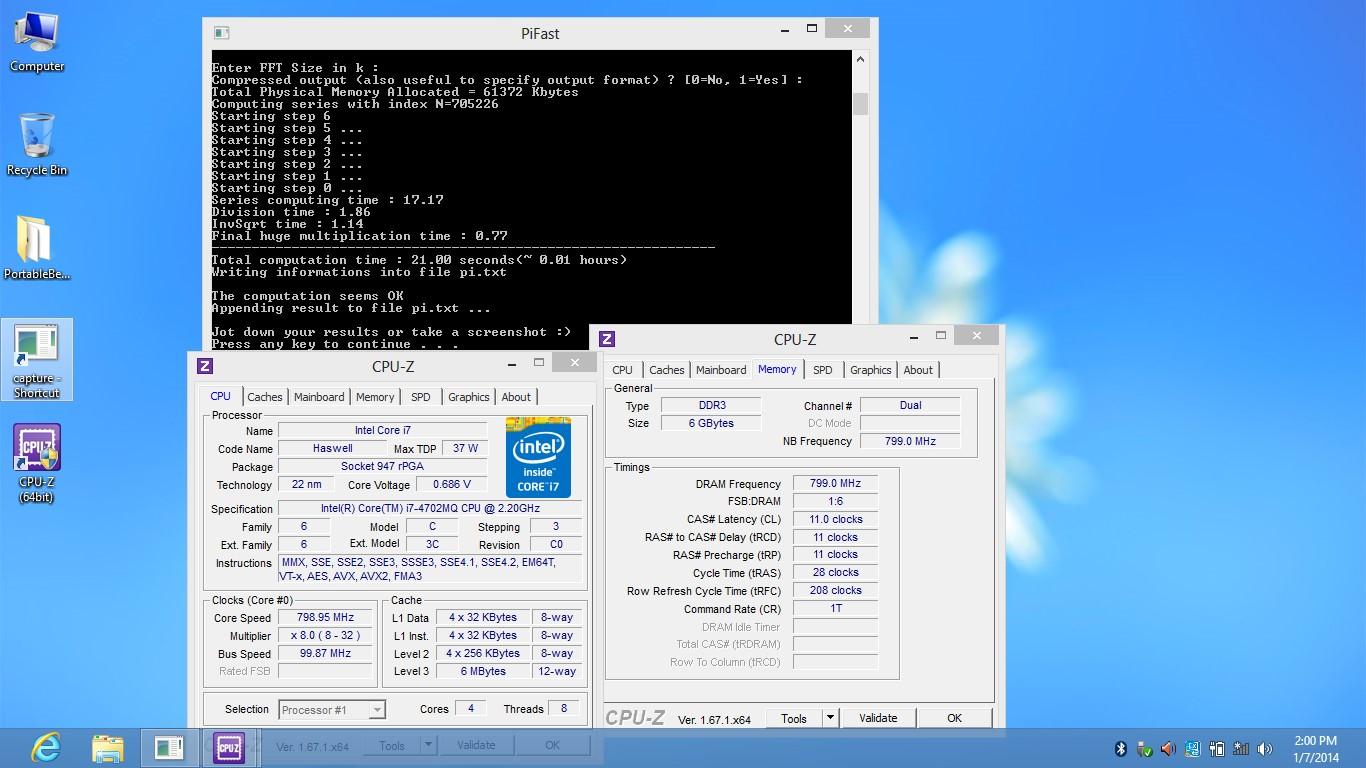Open Caches tab in the right CPU-Z window
The width and height of the screenshot is (1366, 768).
click(667, 370)
